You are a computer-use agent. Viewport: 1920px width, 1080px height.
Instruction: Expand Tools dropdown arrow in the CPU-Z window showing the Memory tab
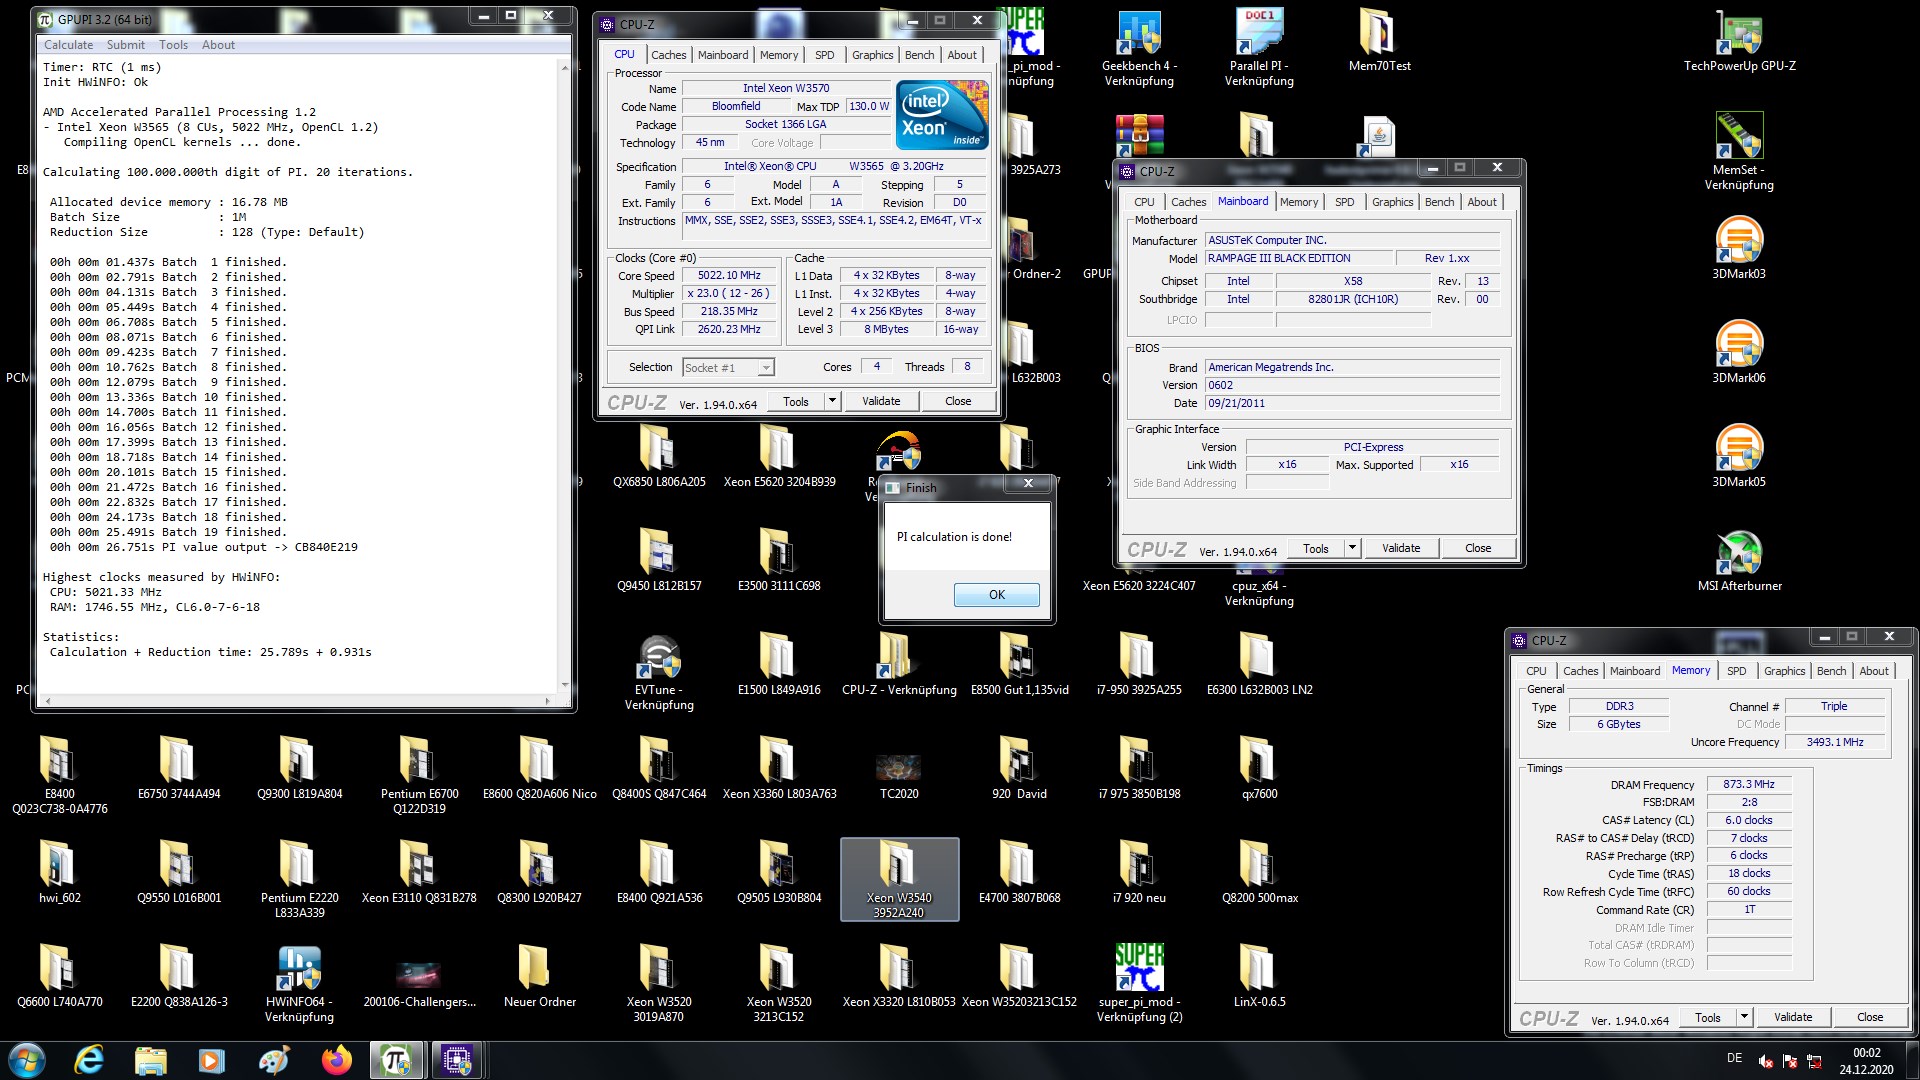(x=1743, y=1017)
